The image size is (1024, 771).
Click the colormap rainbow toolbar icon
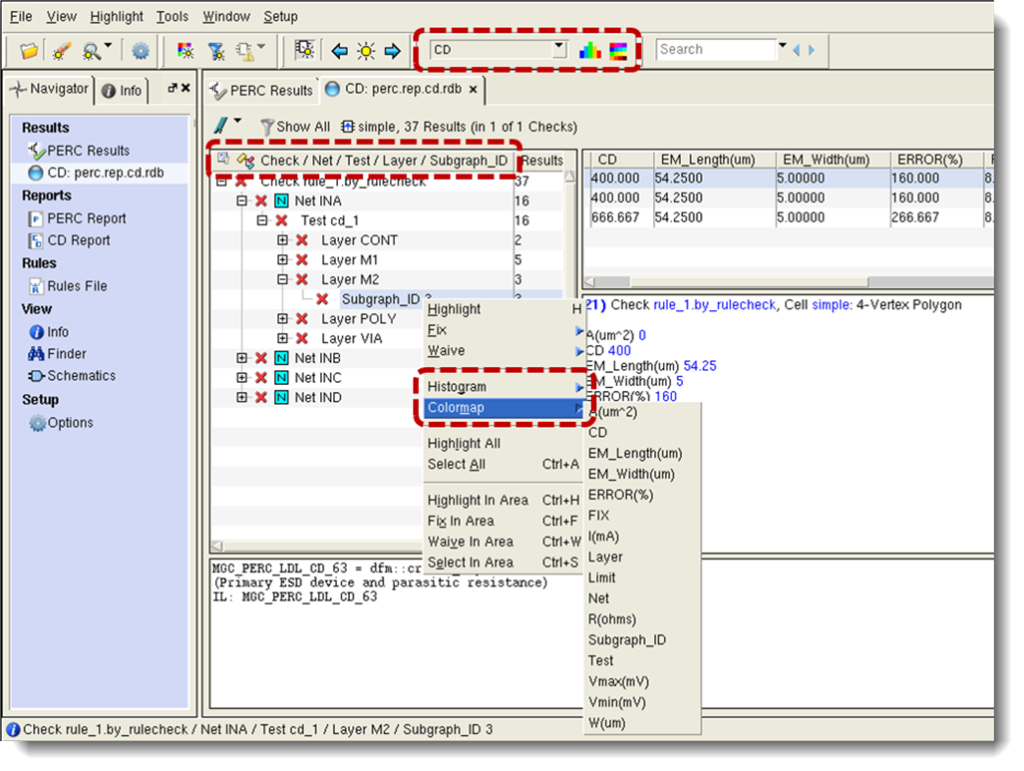[618, 50]
